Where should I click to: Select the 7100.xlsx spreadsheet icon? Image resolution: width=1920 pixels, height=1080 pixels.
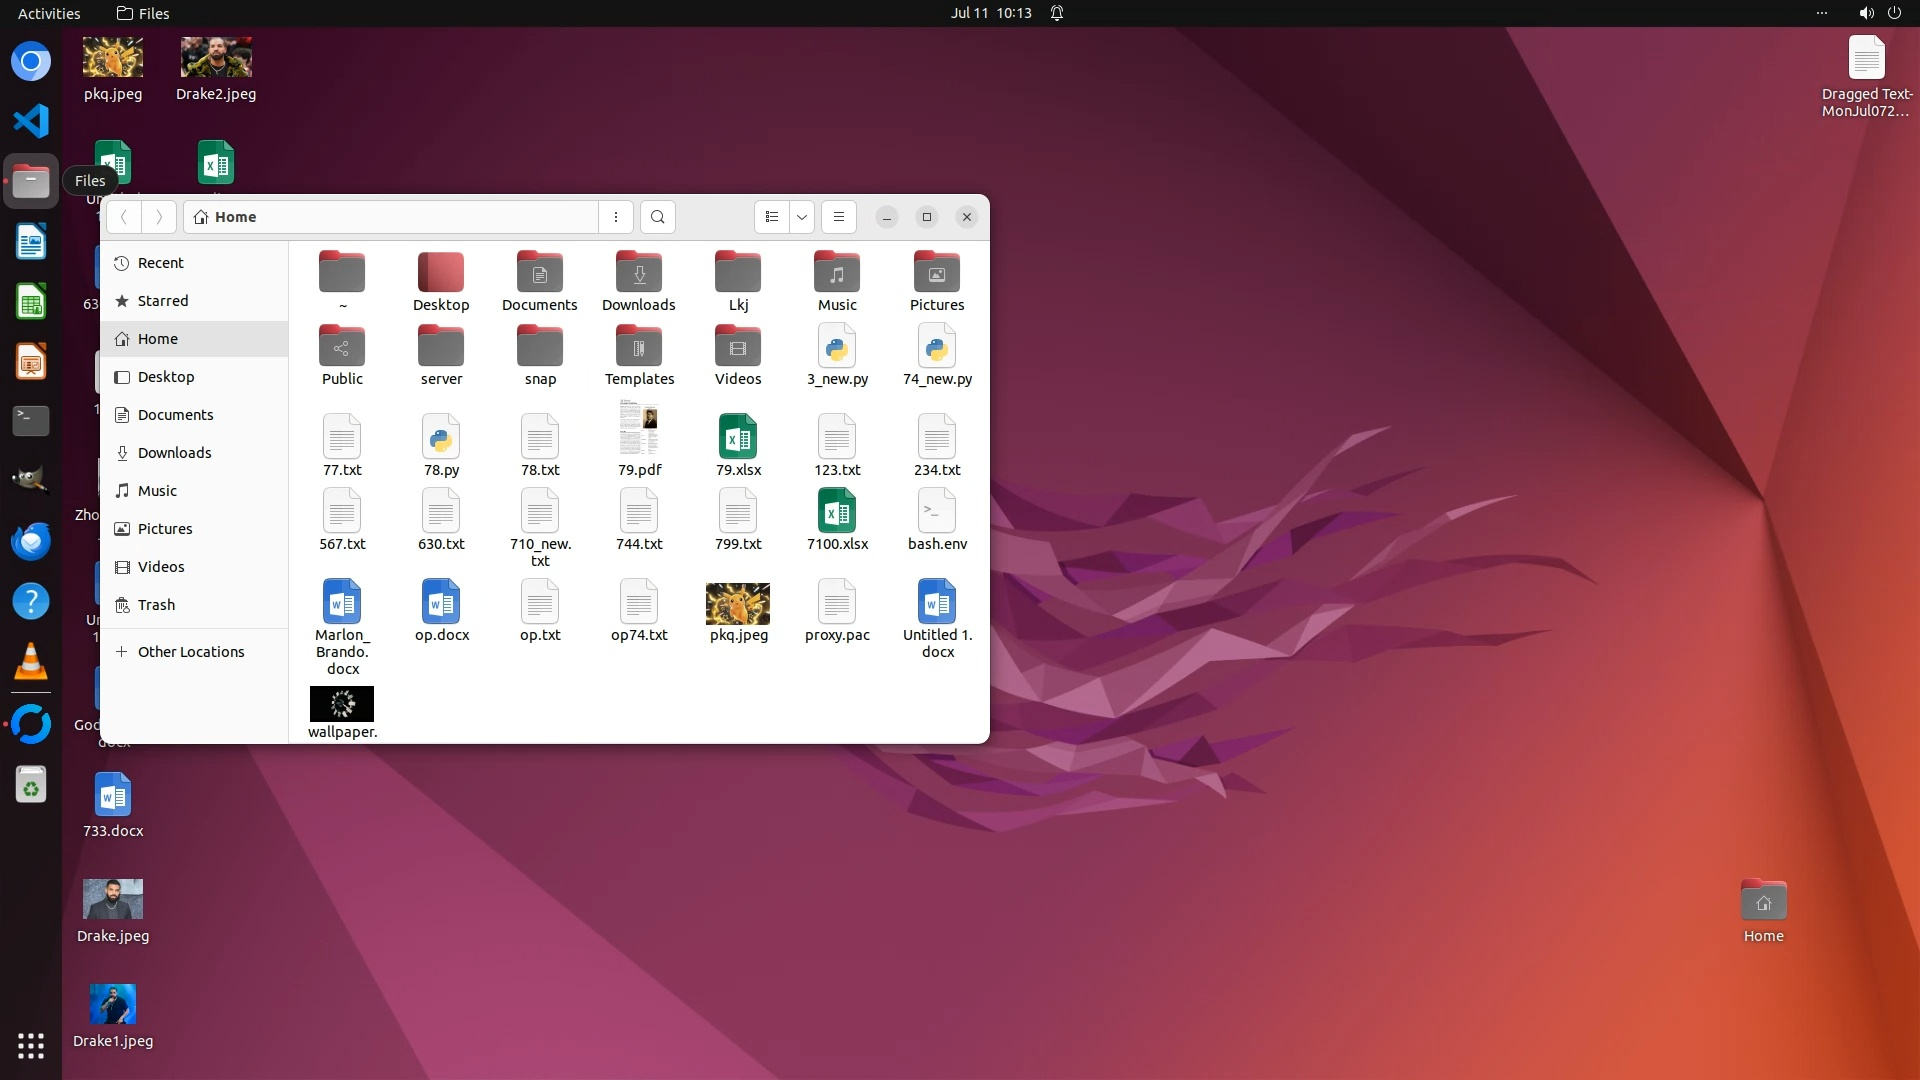click(x=837, y=512)
